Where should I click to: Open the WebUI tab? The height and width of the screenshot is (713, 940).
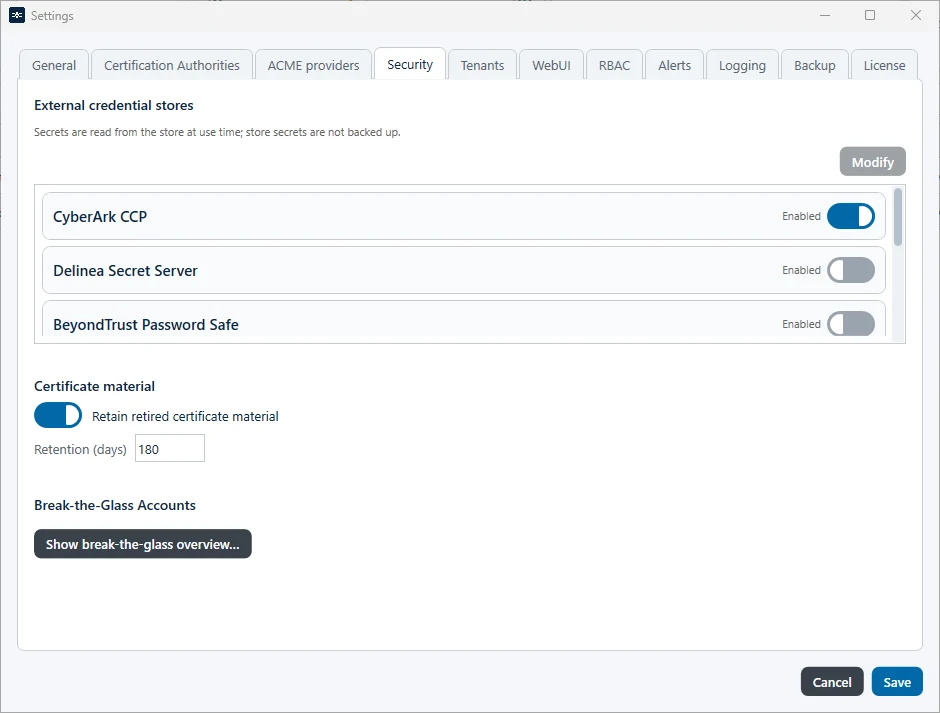pos(551,65)
